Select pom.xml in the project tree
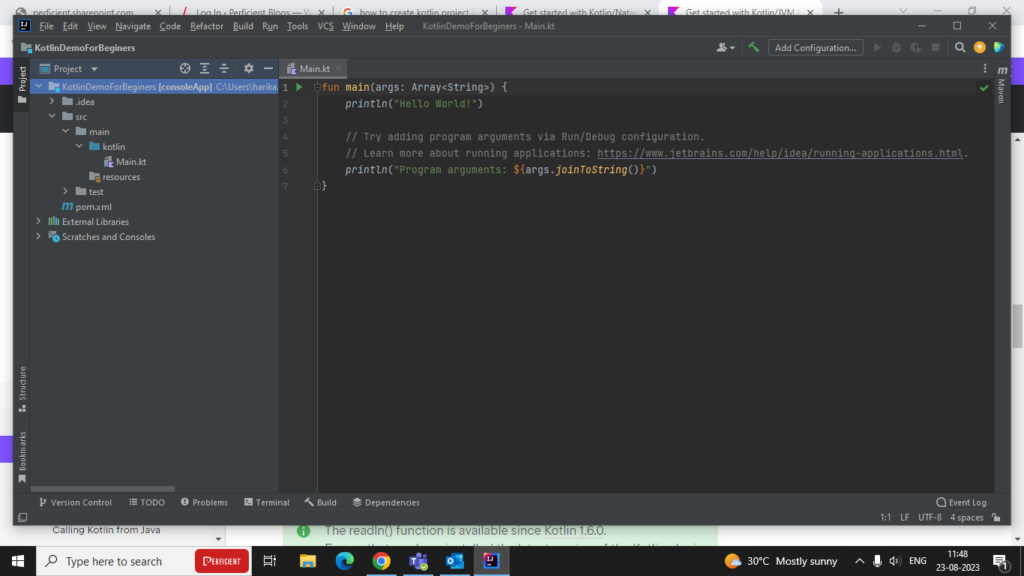The width and height of the screenshot is (1024, 576). (93, 207)
